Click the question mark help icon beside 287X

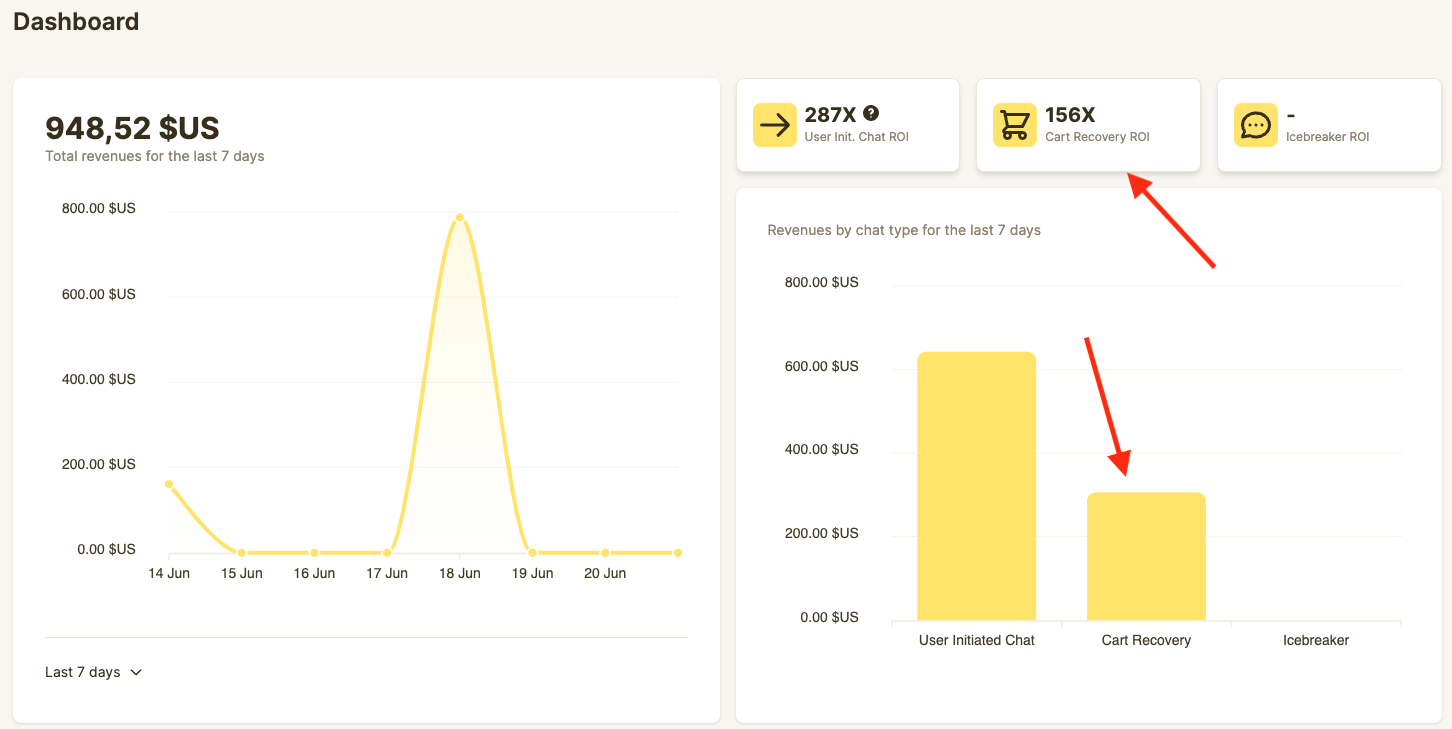(871, 113)
